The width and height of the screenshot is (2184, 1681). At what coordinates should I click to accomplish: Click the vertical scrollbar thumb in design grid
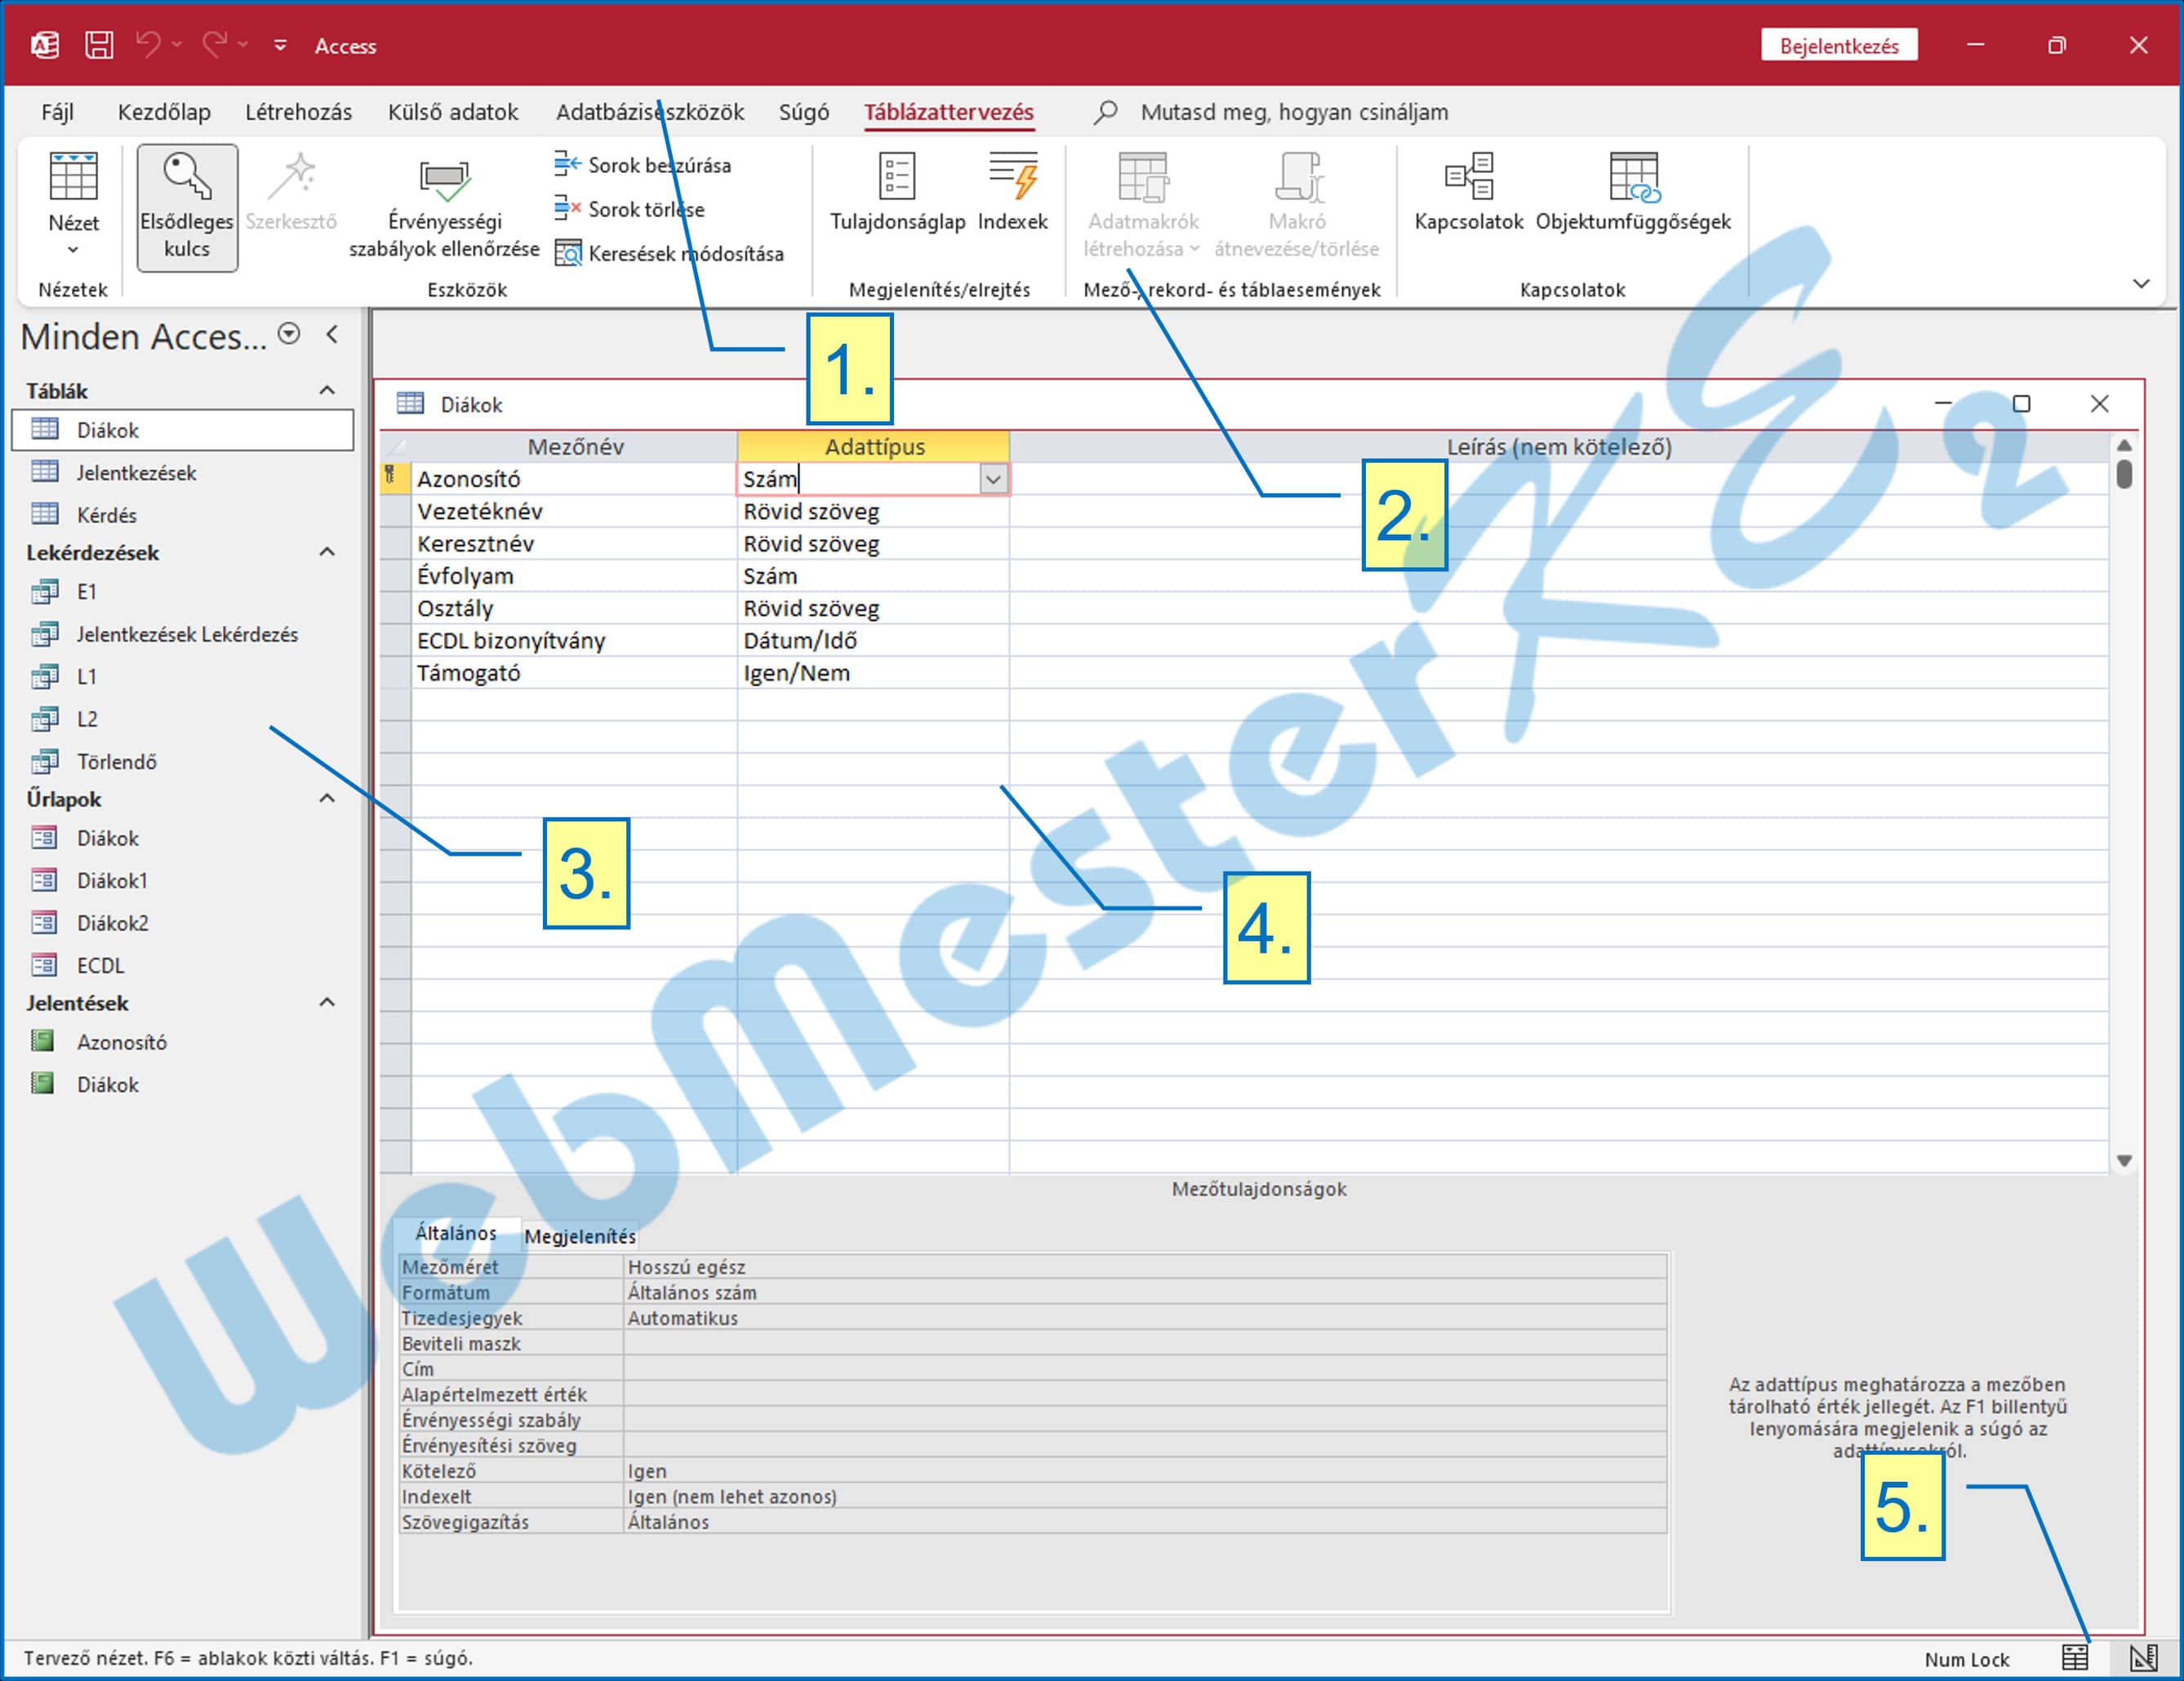click(2124, 473)
